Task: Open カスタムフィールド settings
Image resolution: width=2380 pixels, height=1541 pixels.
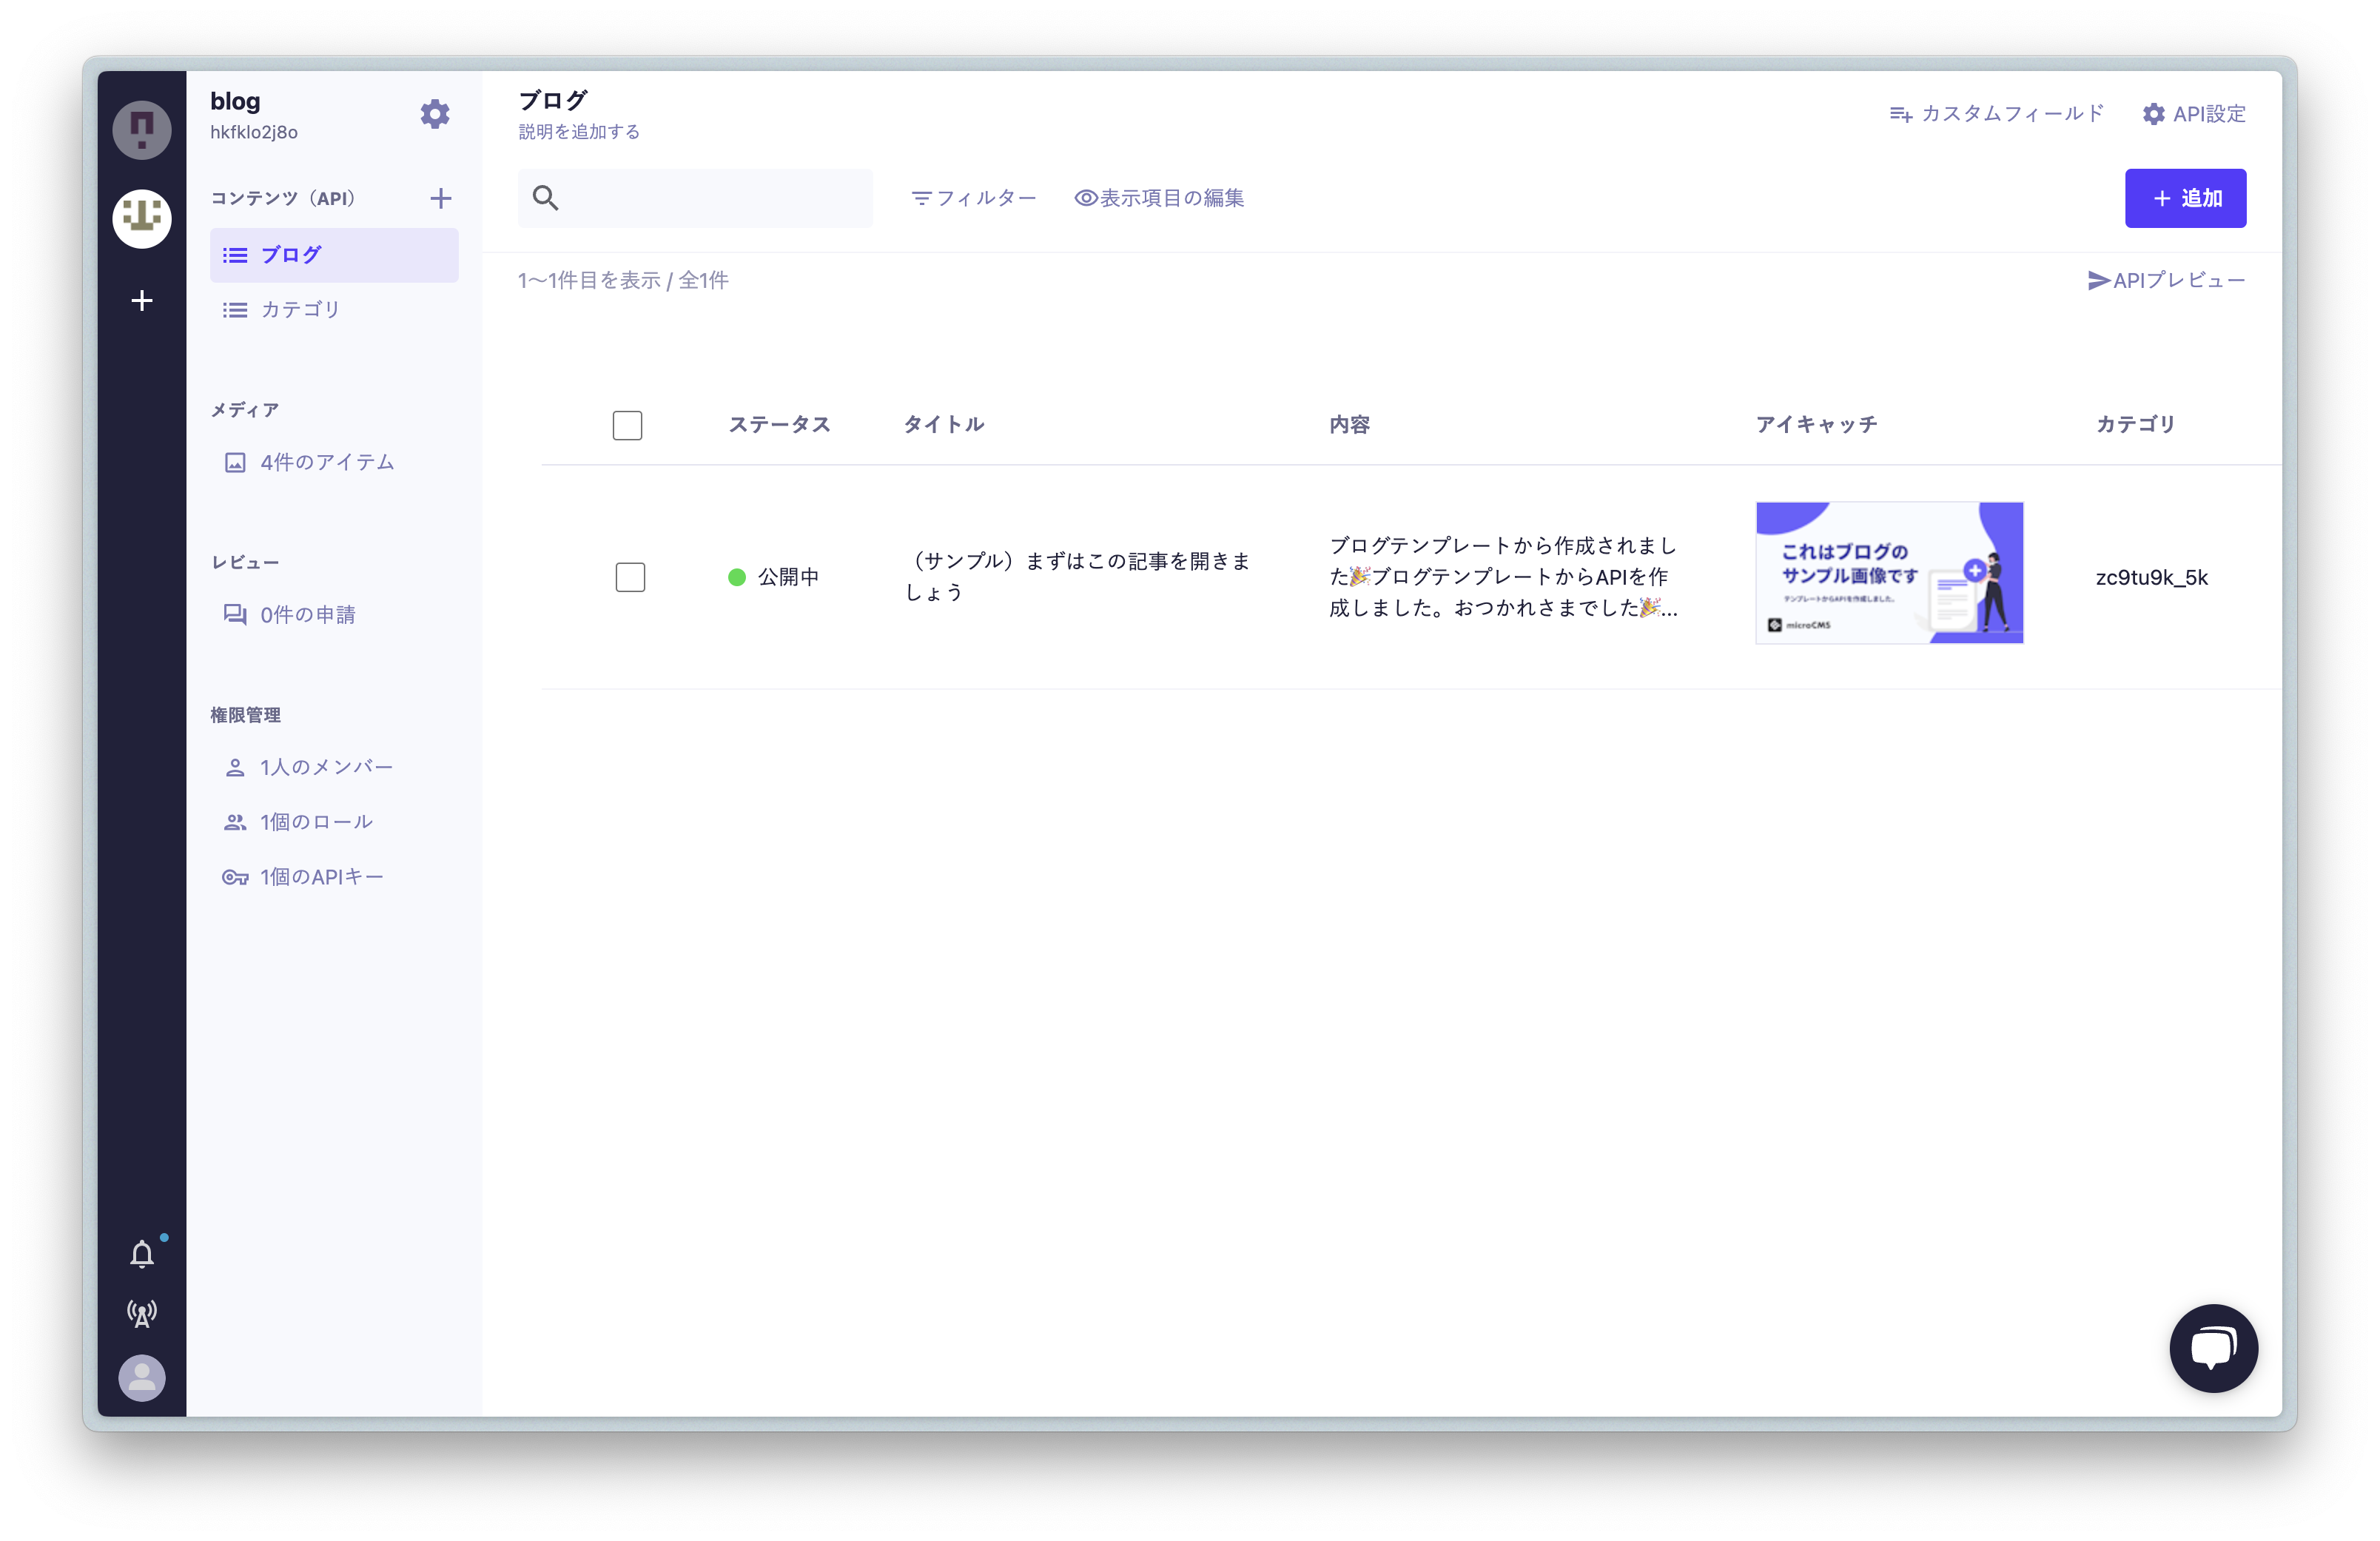Action: coord(1996,114)
